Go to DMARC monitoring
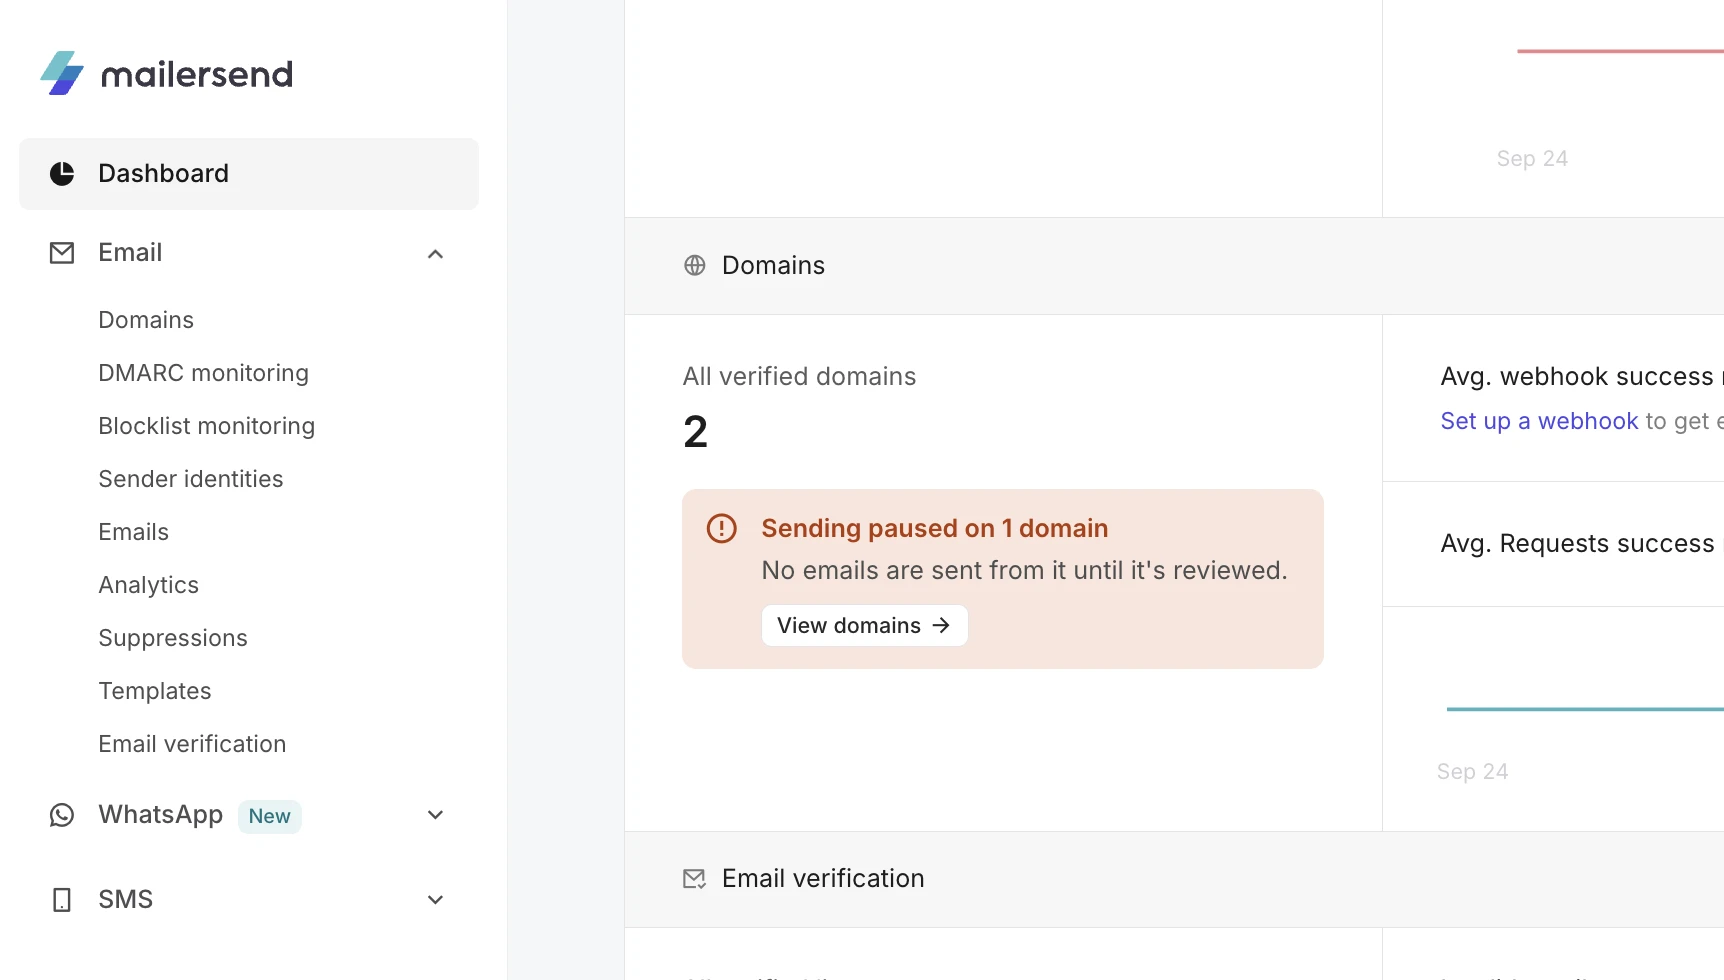 203,373
